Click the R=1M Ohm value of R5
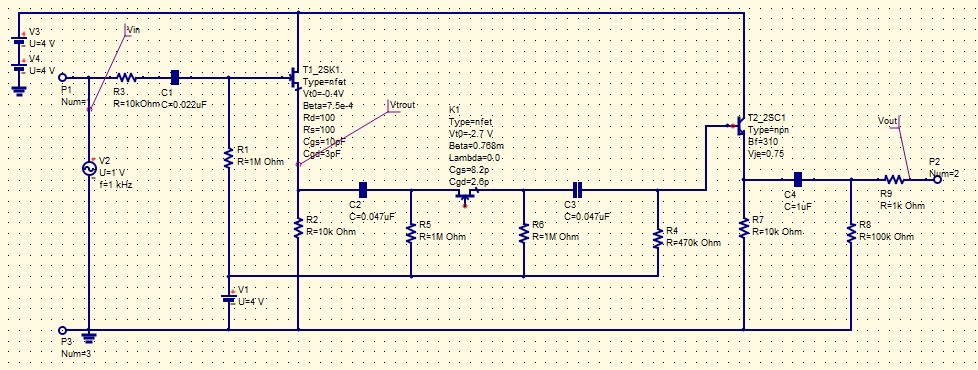This screenshot has width=978, height=370. [x=443, y=237]
